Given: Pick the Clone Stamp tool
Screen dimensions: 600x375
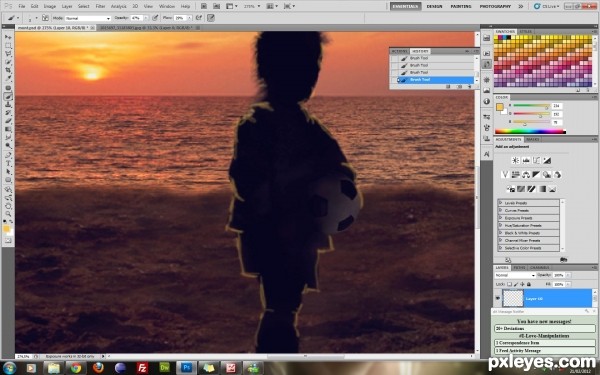Looking at the screenshot, I should pyautogui.click(x=8, y=104).
